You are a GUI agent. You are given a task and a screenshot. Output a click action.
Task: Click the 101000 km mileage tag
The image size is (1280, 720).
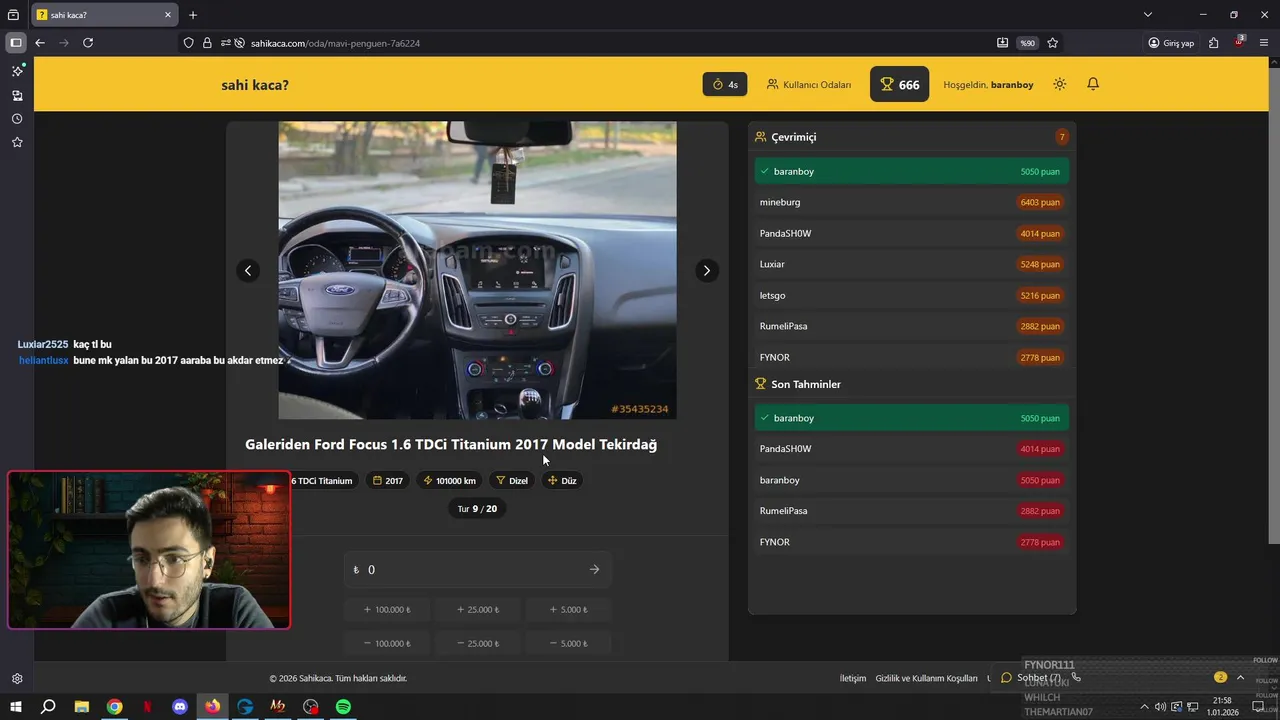click(x=449, y=481)
